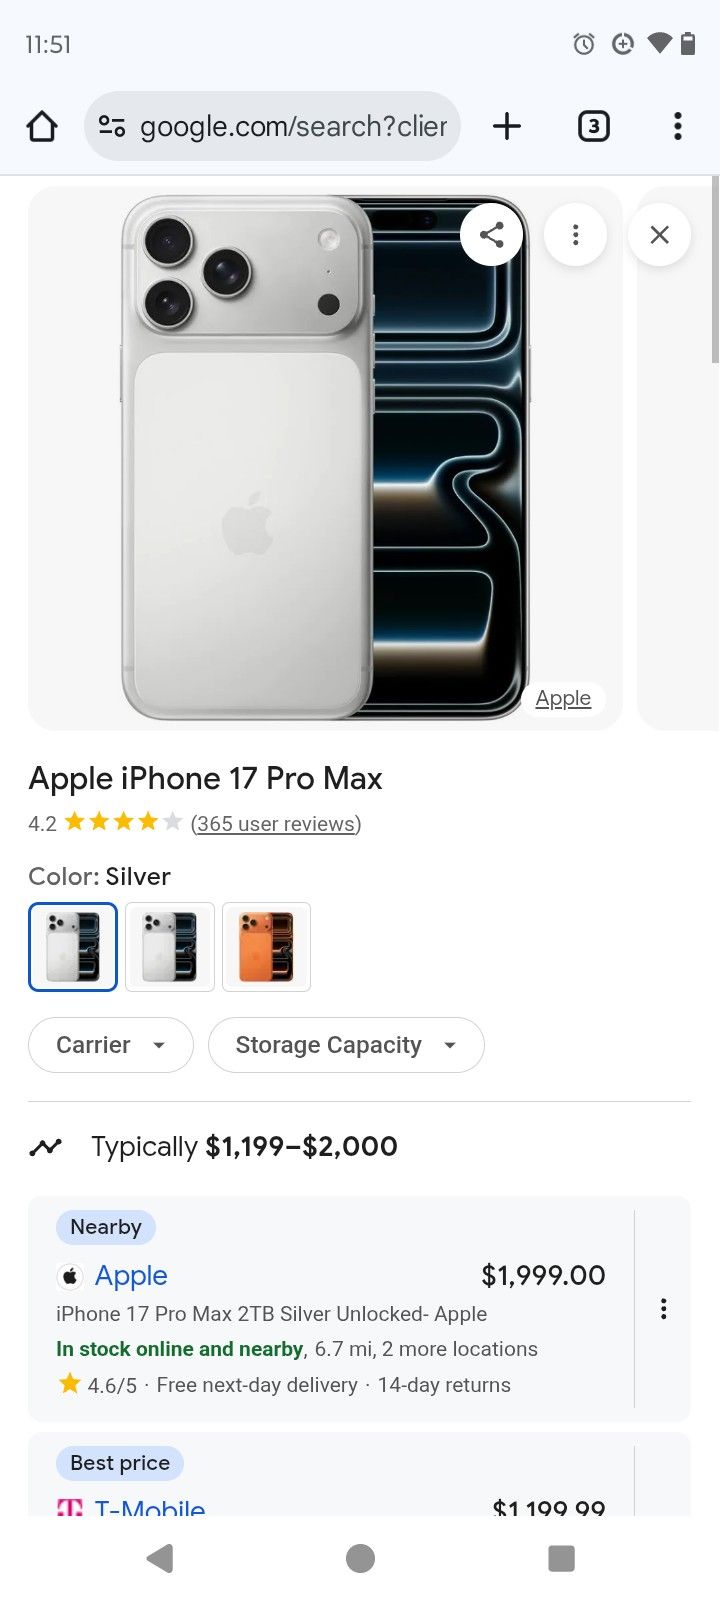Open the Storage Capacity dropdown
720x1600 pixels.
pyautogui.click(x=345, y=1045)
